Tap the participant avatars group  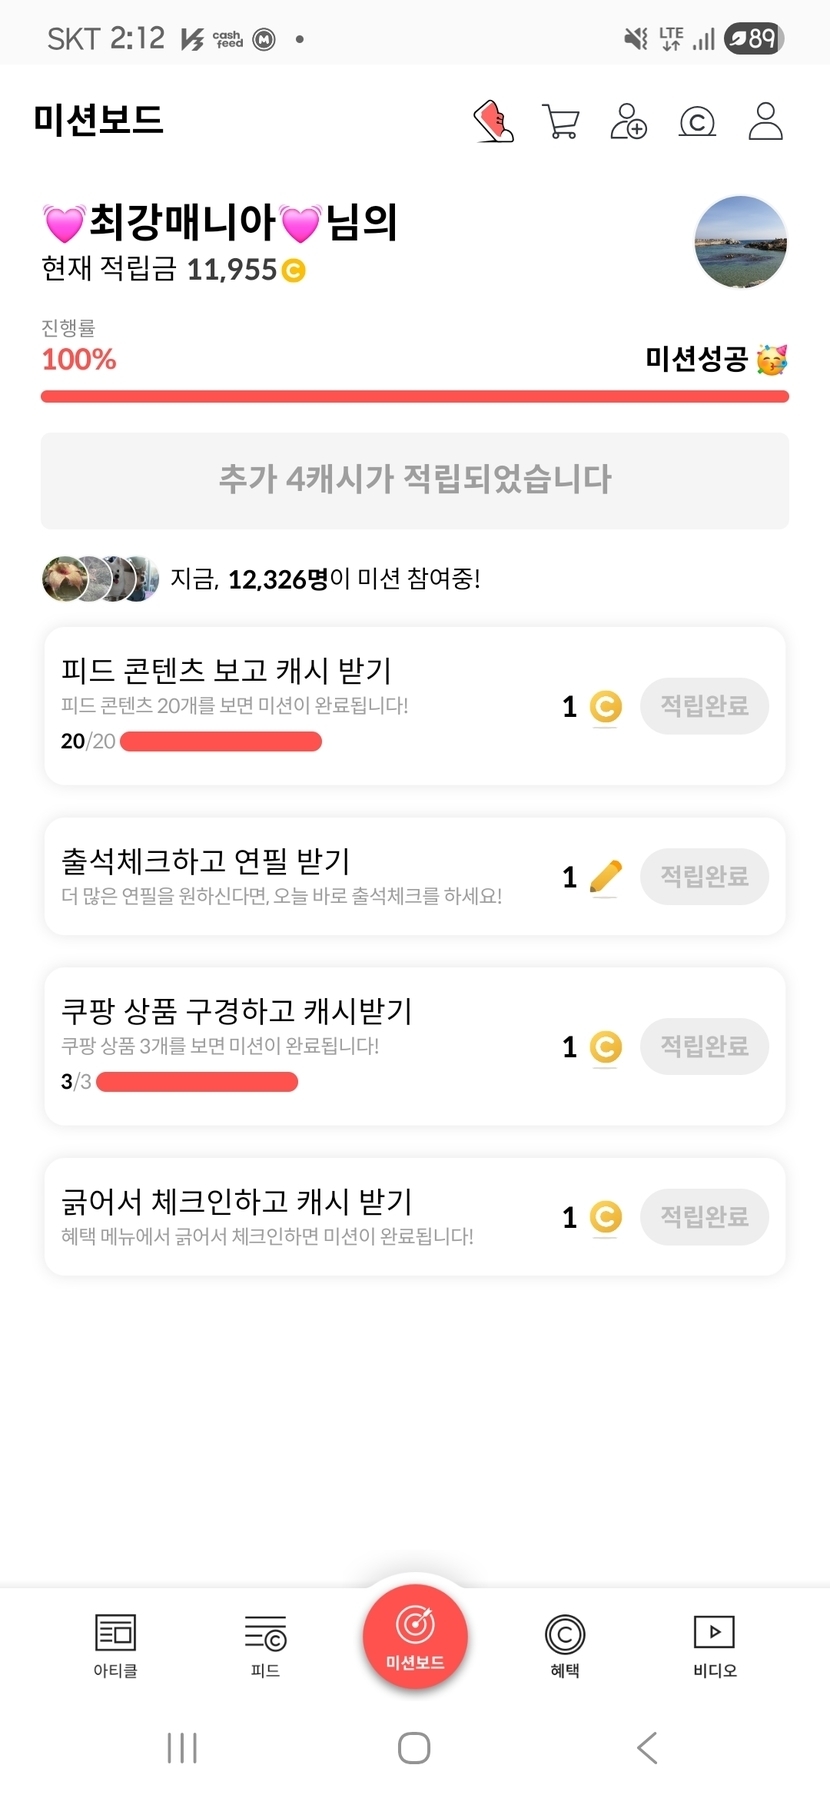[100, 579]
